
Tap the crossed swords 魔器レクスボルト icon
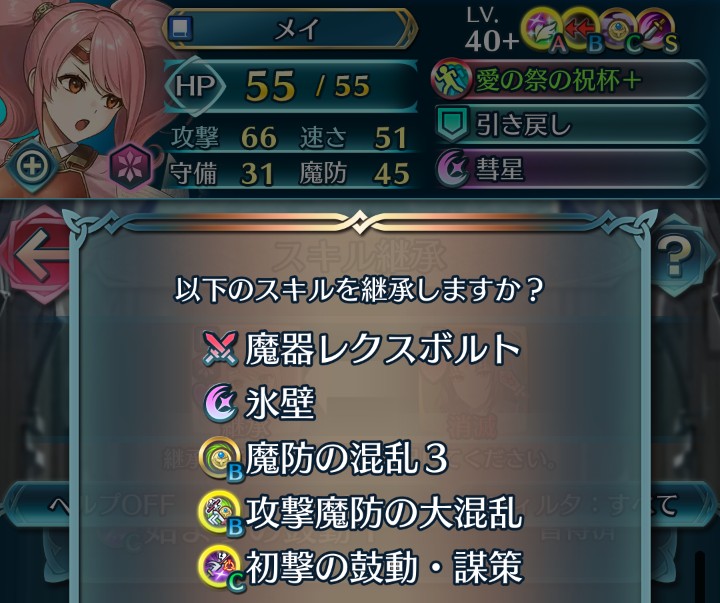220,348
